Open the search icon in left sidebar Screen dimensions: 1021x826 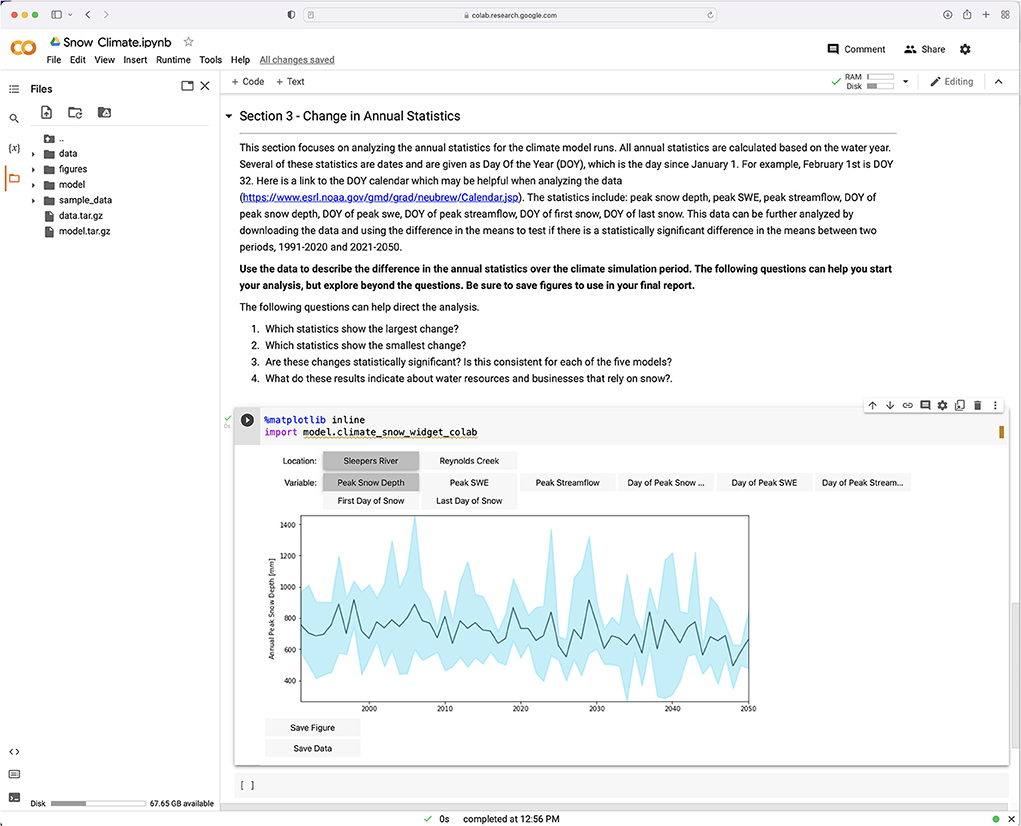[x=14, y=118]
